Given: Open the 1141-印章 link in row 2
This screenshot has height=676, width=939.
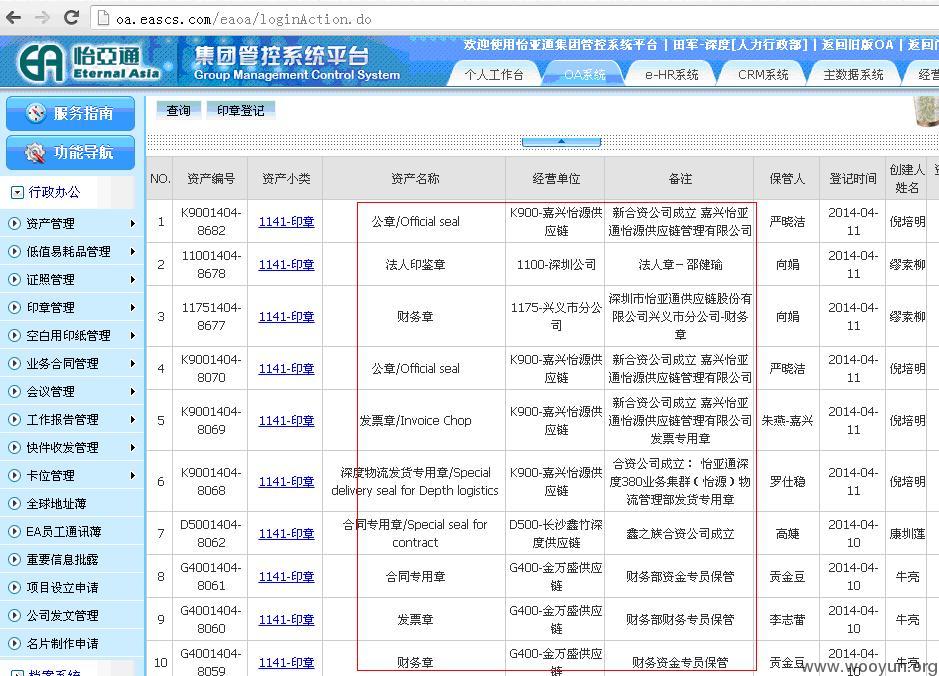Looking at the screenshot, I should coord(286,265).
